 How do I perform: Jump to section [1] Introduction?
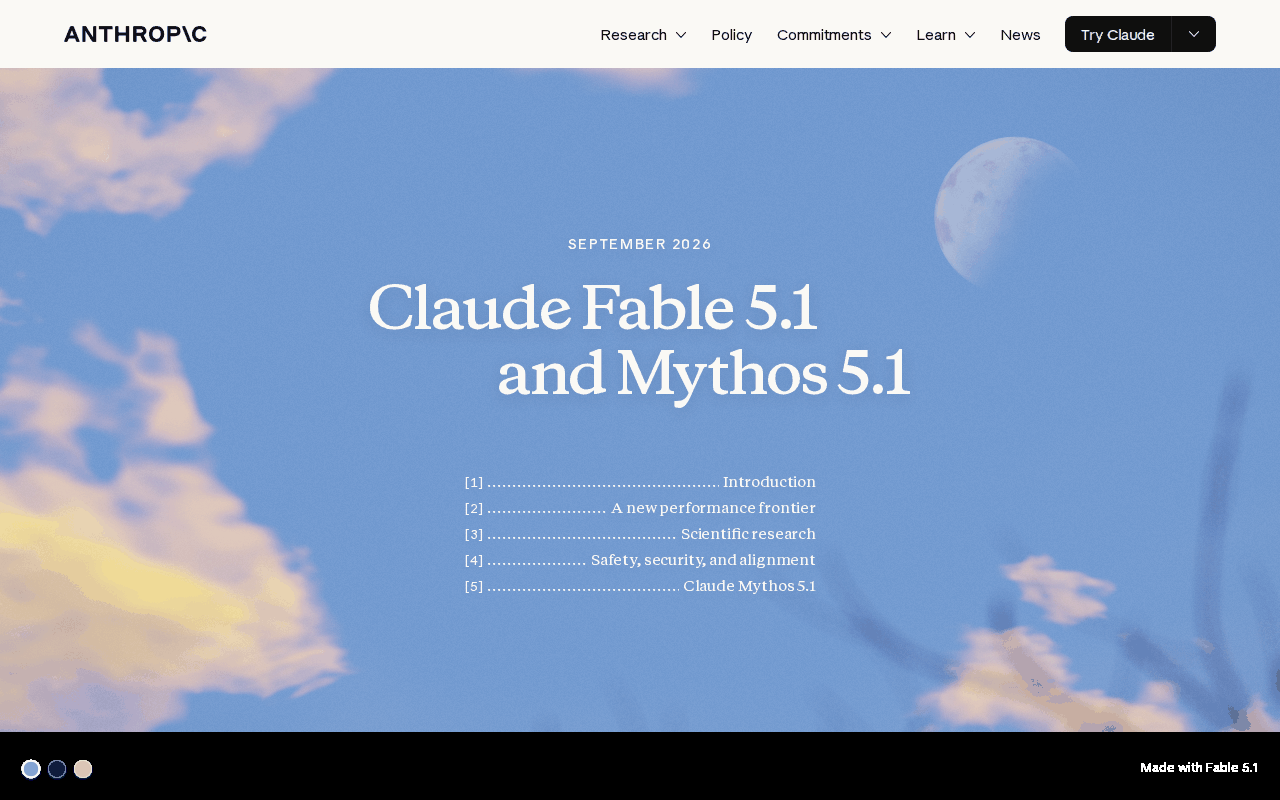640,482
